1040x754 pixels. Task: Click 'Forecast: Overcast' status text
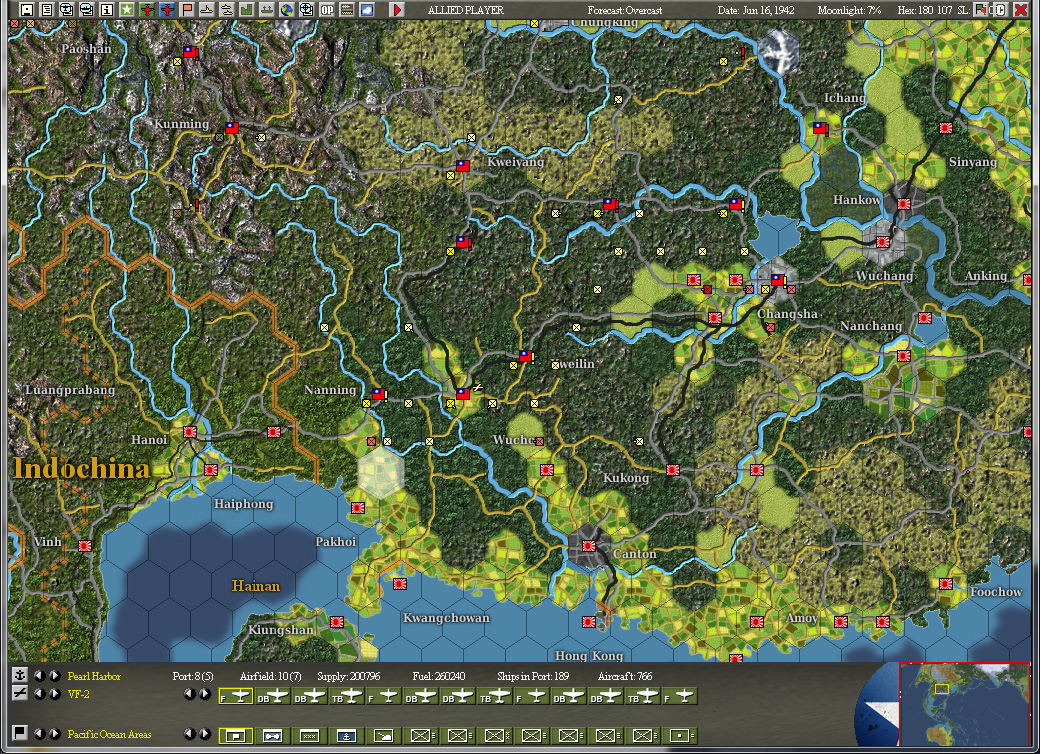coord(625,10)
